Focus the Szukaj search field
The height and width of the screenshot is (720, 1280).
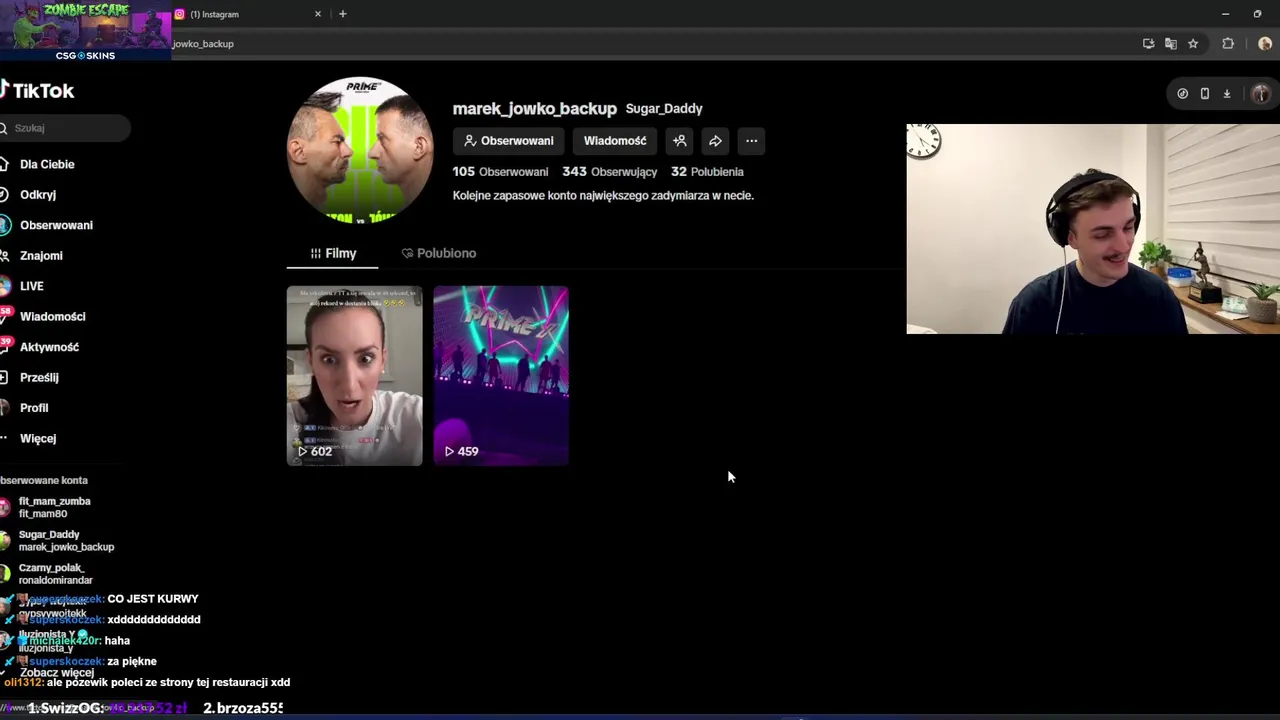click(65, 128)
